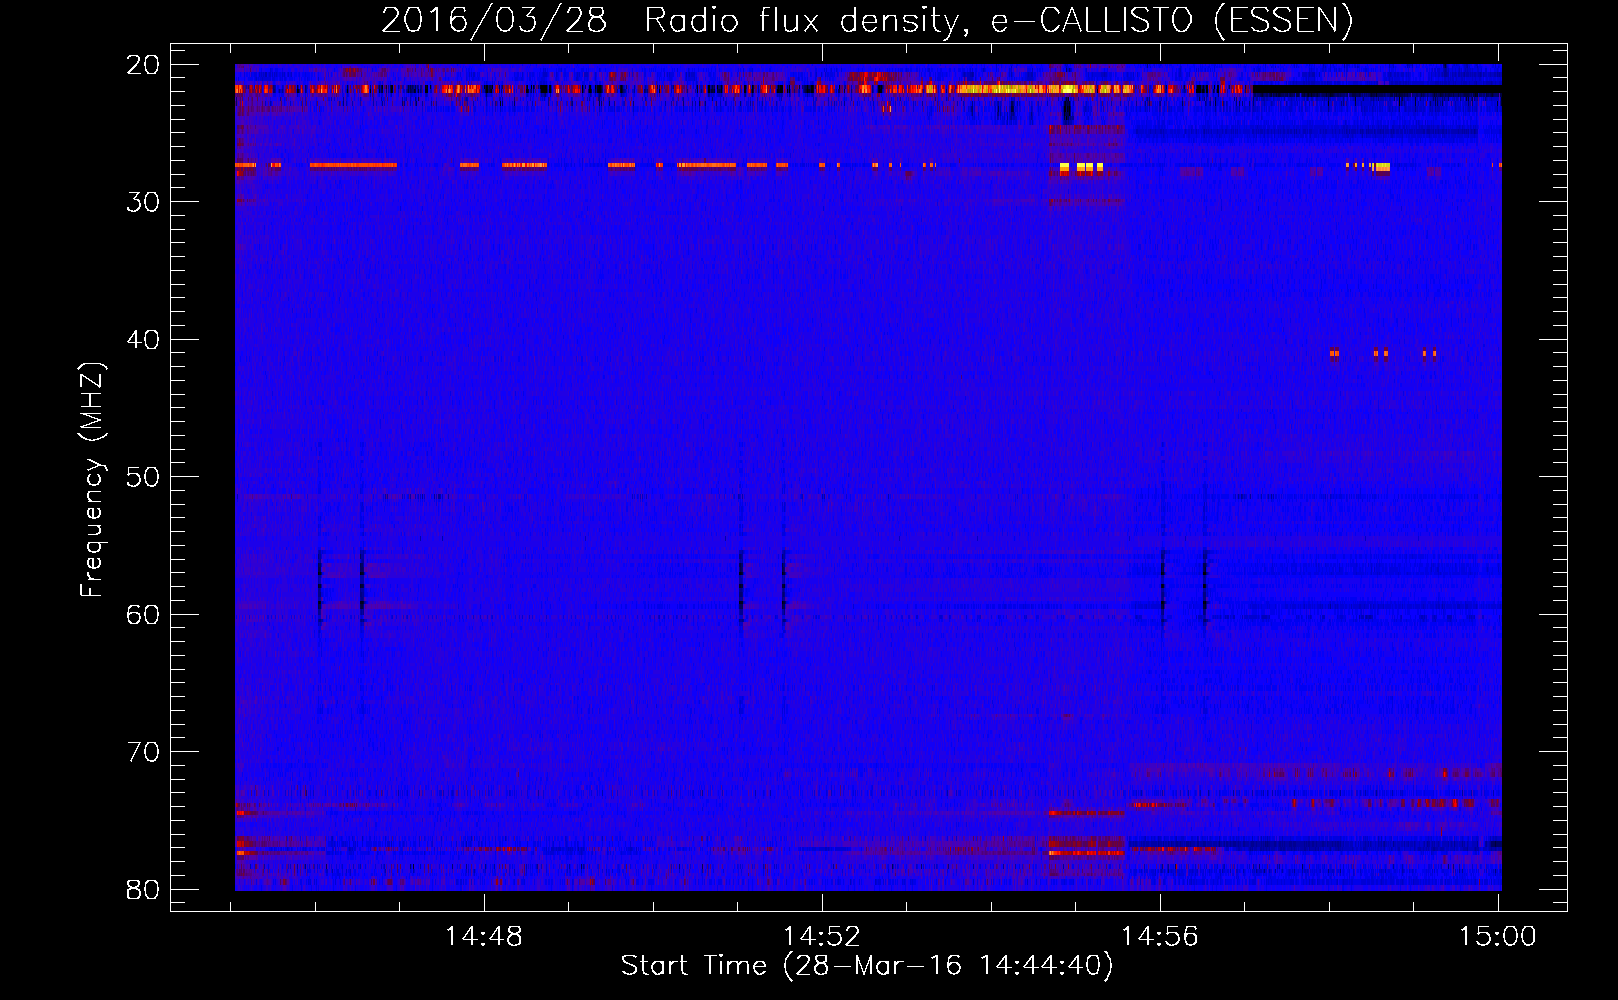Click the 14:52 time tick label
This screenshot has height=1000, width=1618.
click(822, 936)
